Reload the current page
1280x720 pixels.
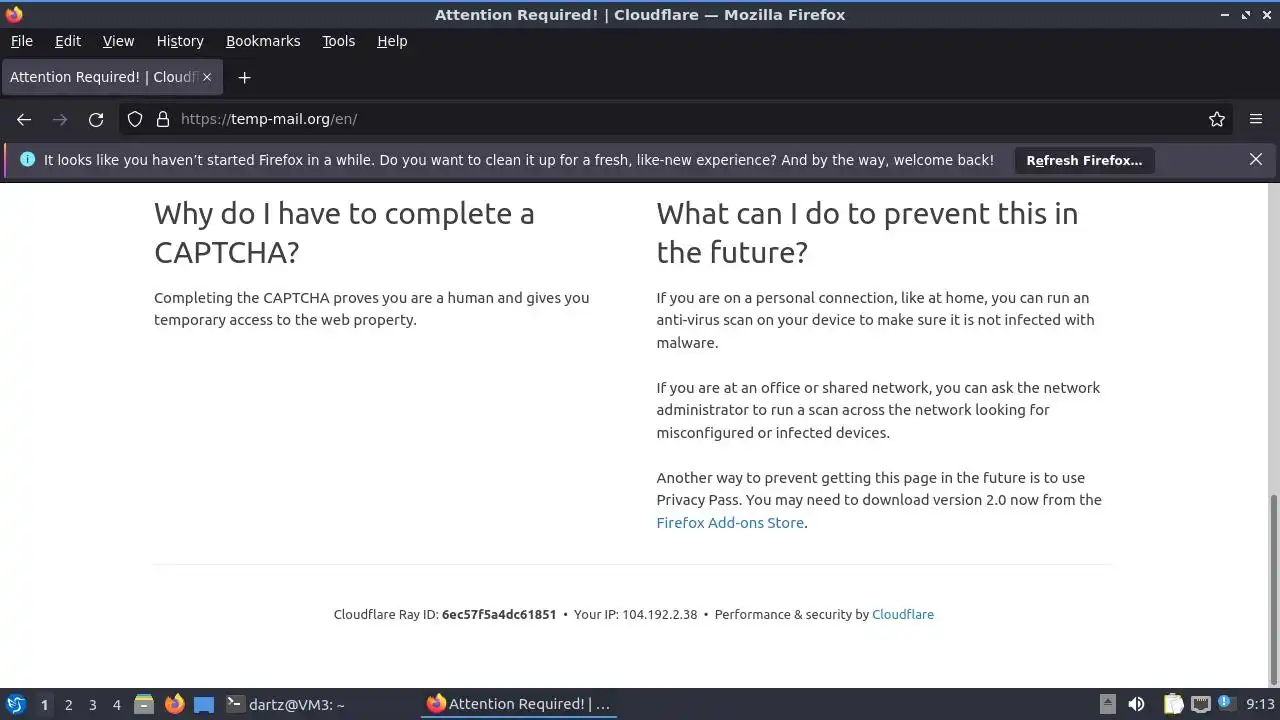pyautogui.click(x=96, y=119)
